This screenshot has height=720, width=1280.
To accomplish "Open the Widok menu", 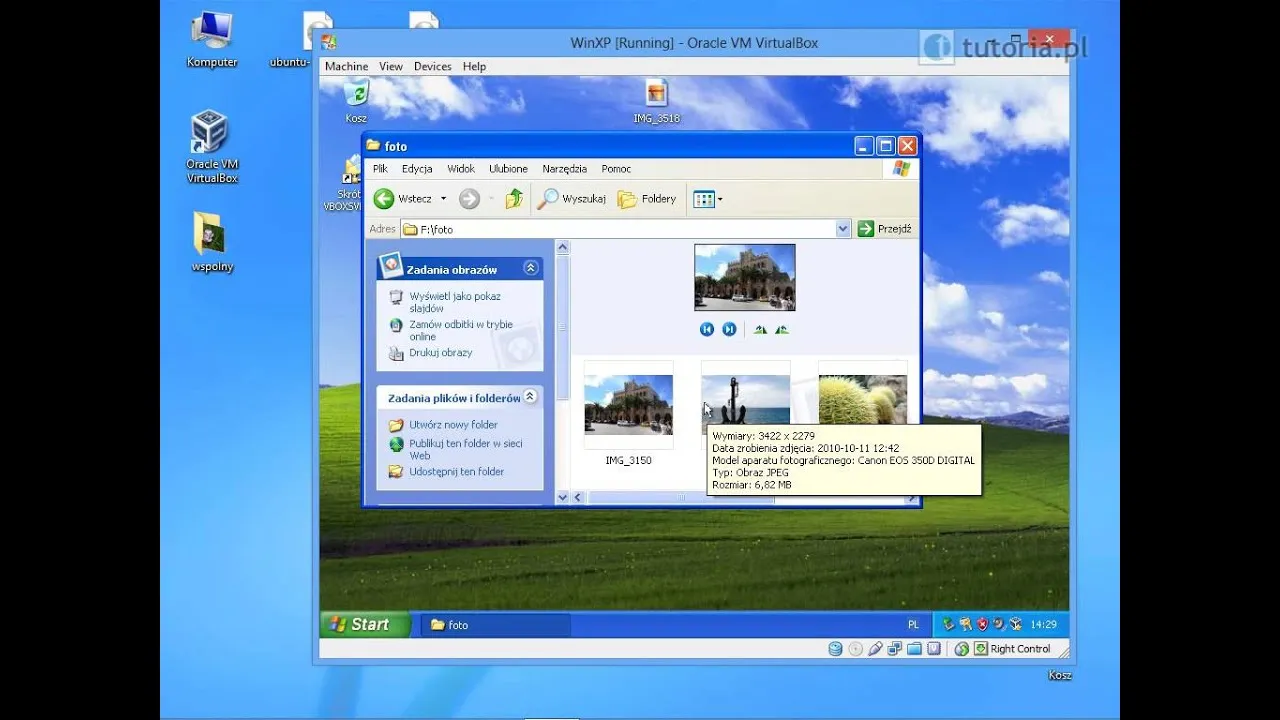I will [x=461, y=169].
